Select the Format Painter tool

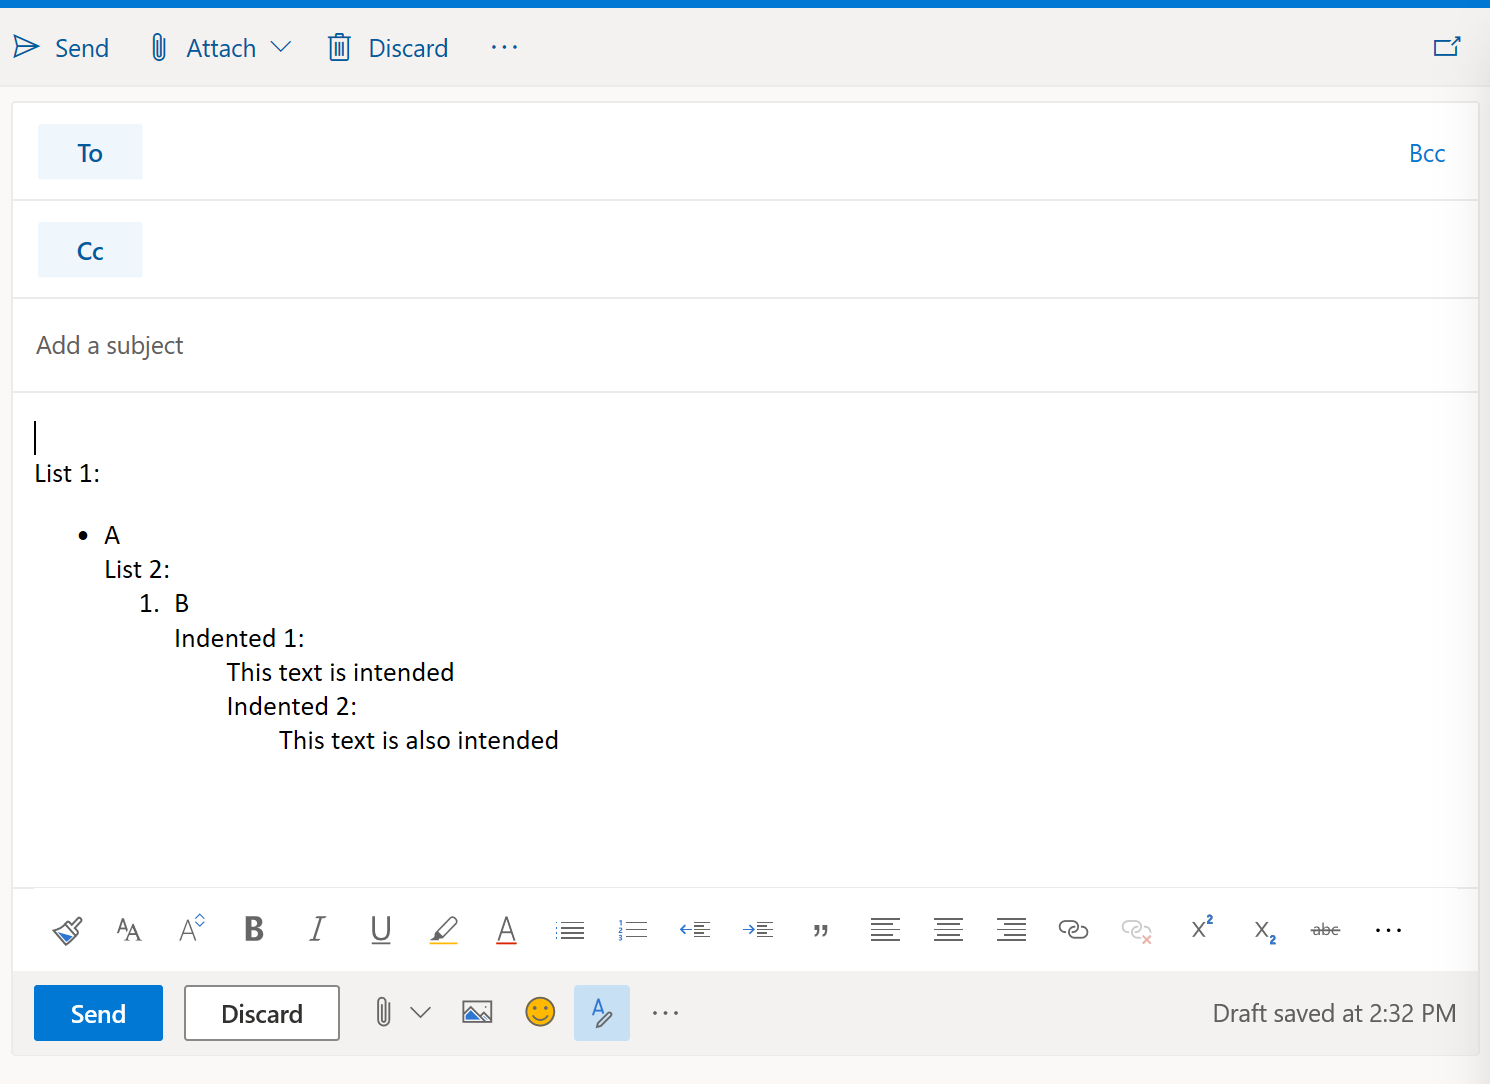point(66,930)
